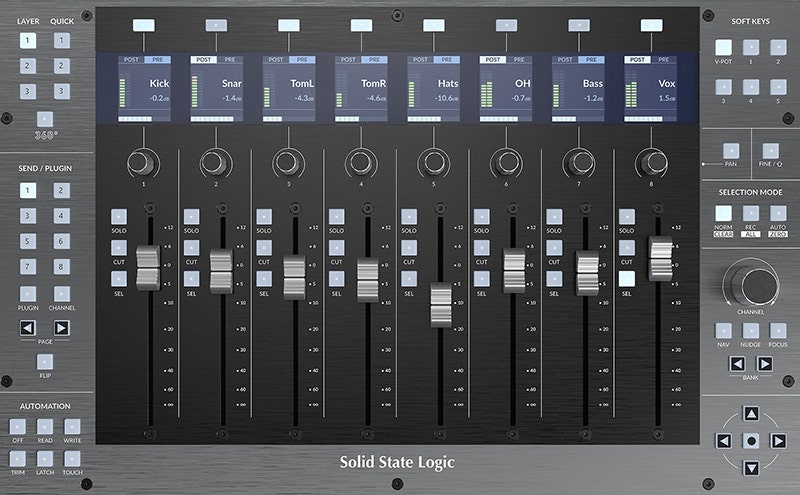Screen dimensions: 800x495
Task: Select POST tab on Vox display
Action: click(637, 60)
